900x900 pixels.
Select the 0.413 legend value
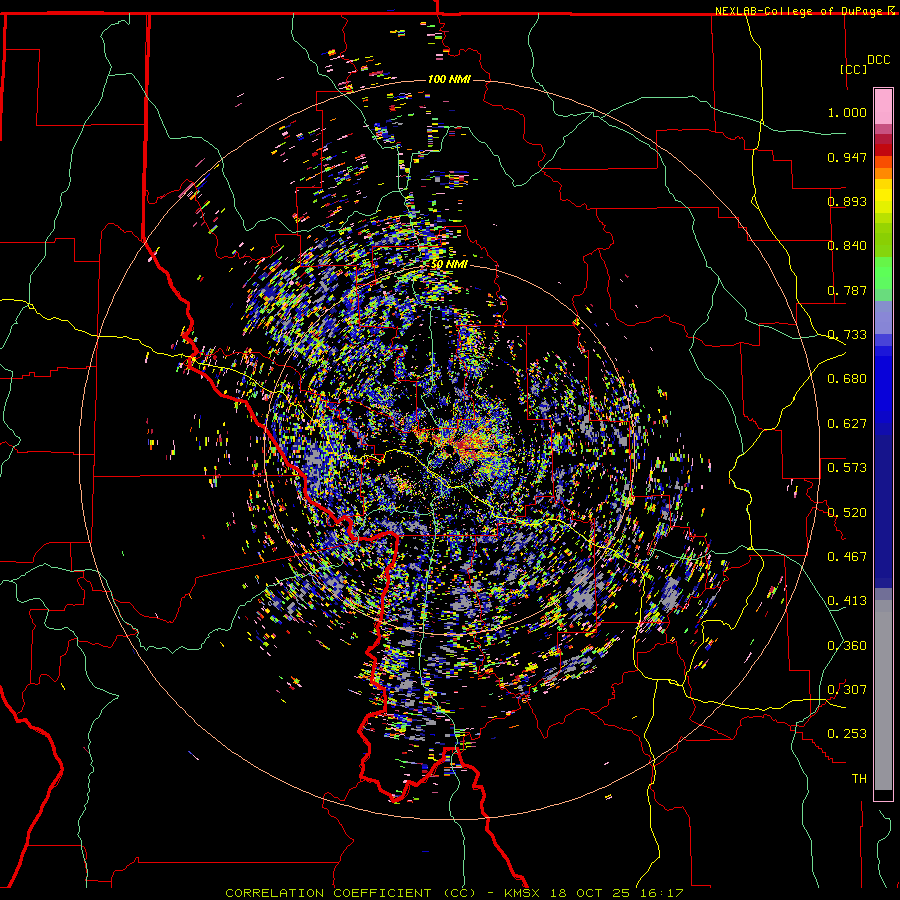click(847, 601)
